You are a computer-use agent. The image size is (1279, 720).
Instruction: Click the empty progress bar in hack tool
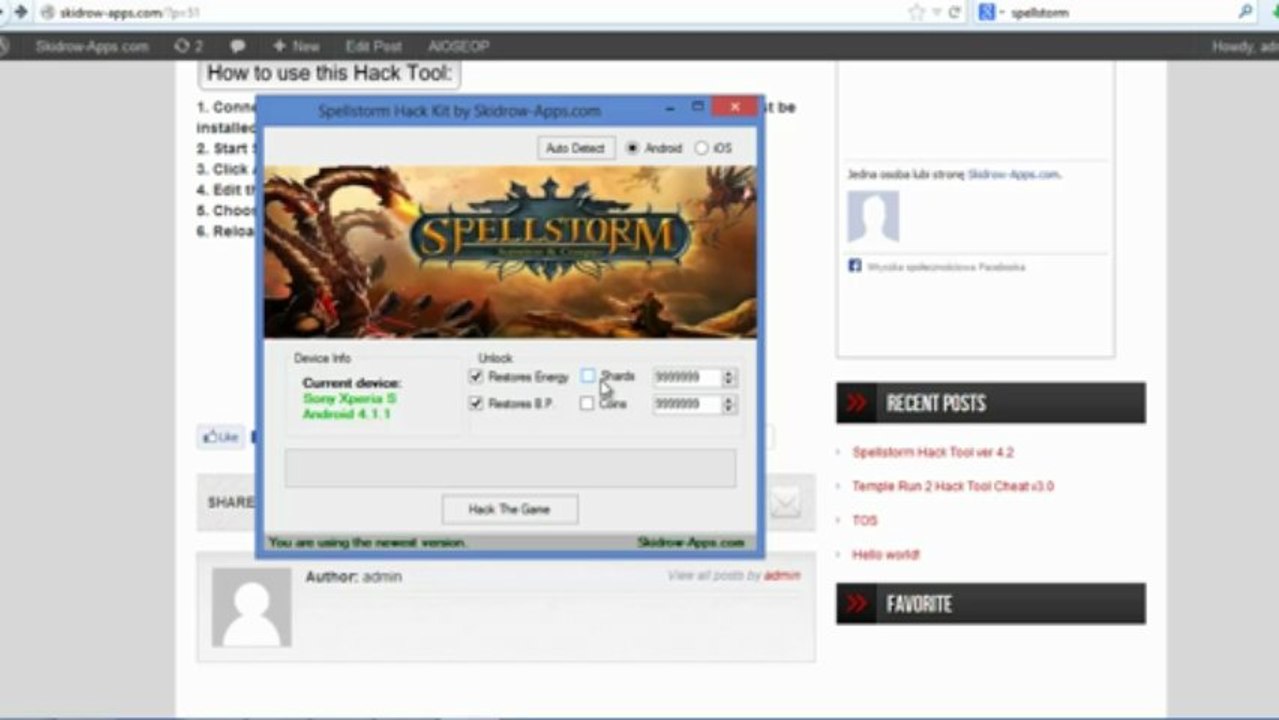tap(510, 468)
